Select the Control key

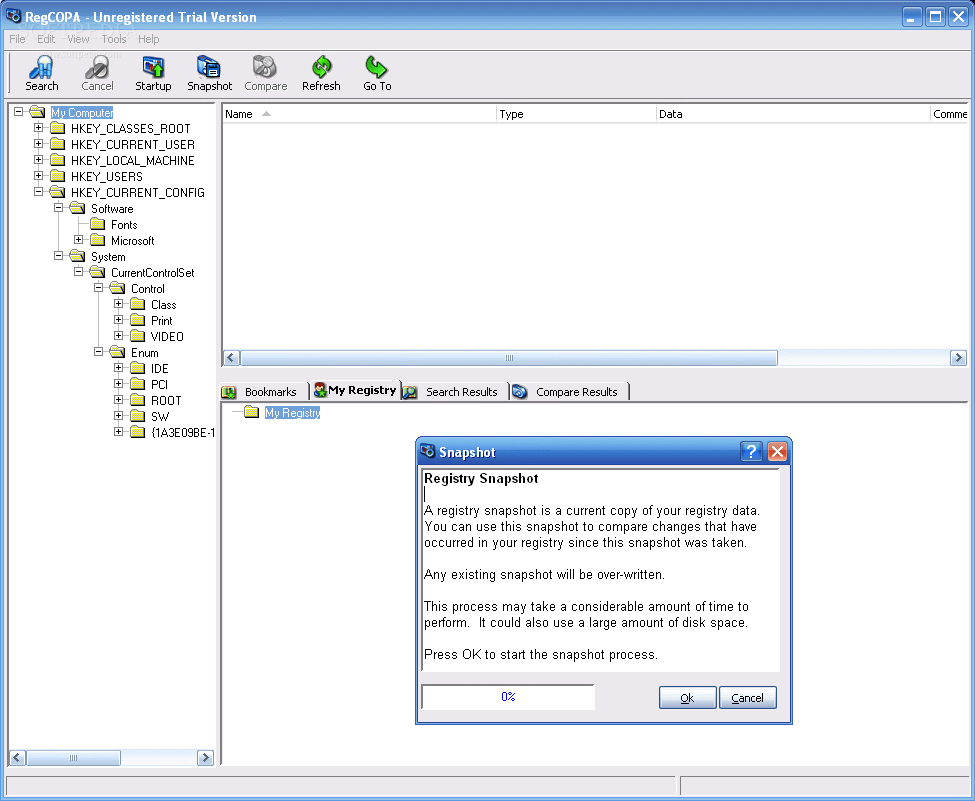[147, 289]
